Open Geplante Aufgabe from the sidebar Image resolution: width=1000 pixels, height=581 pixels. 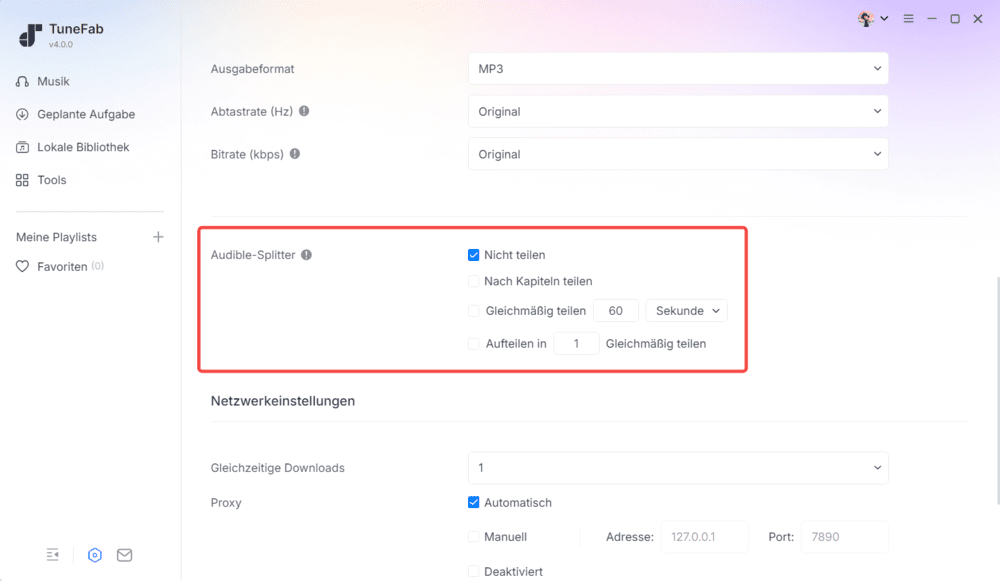(72, 114)
